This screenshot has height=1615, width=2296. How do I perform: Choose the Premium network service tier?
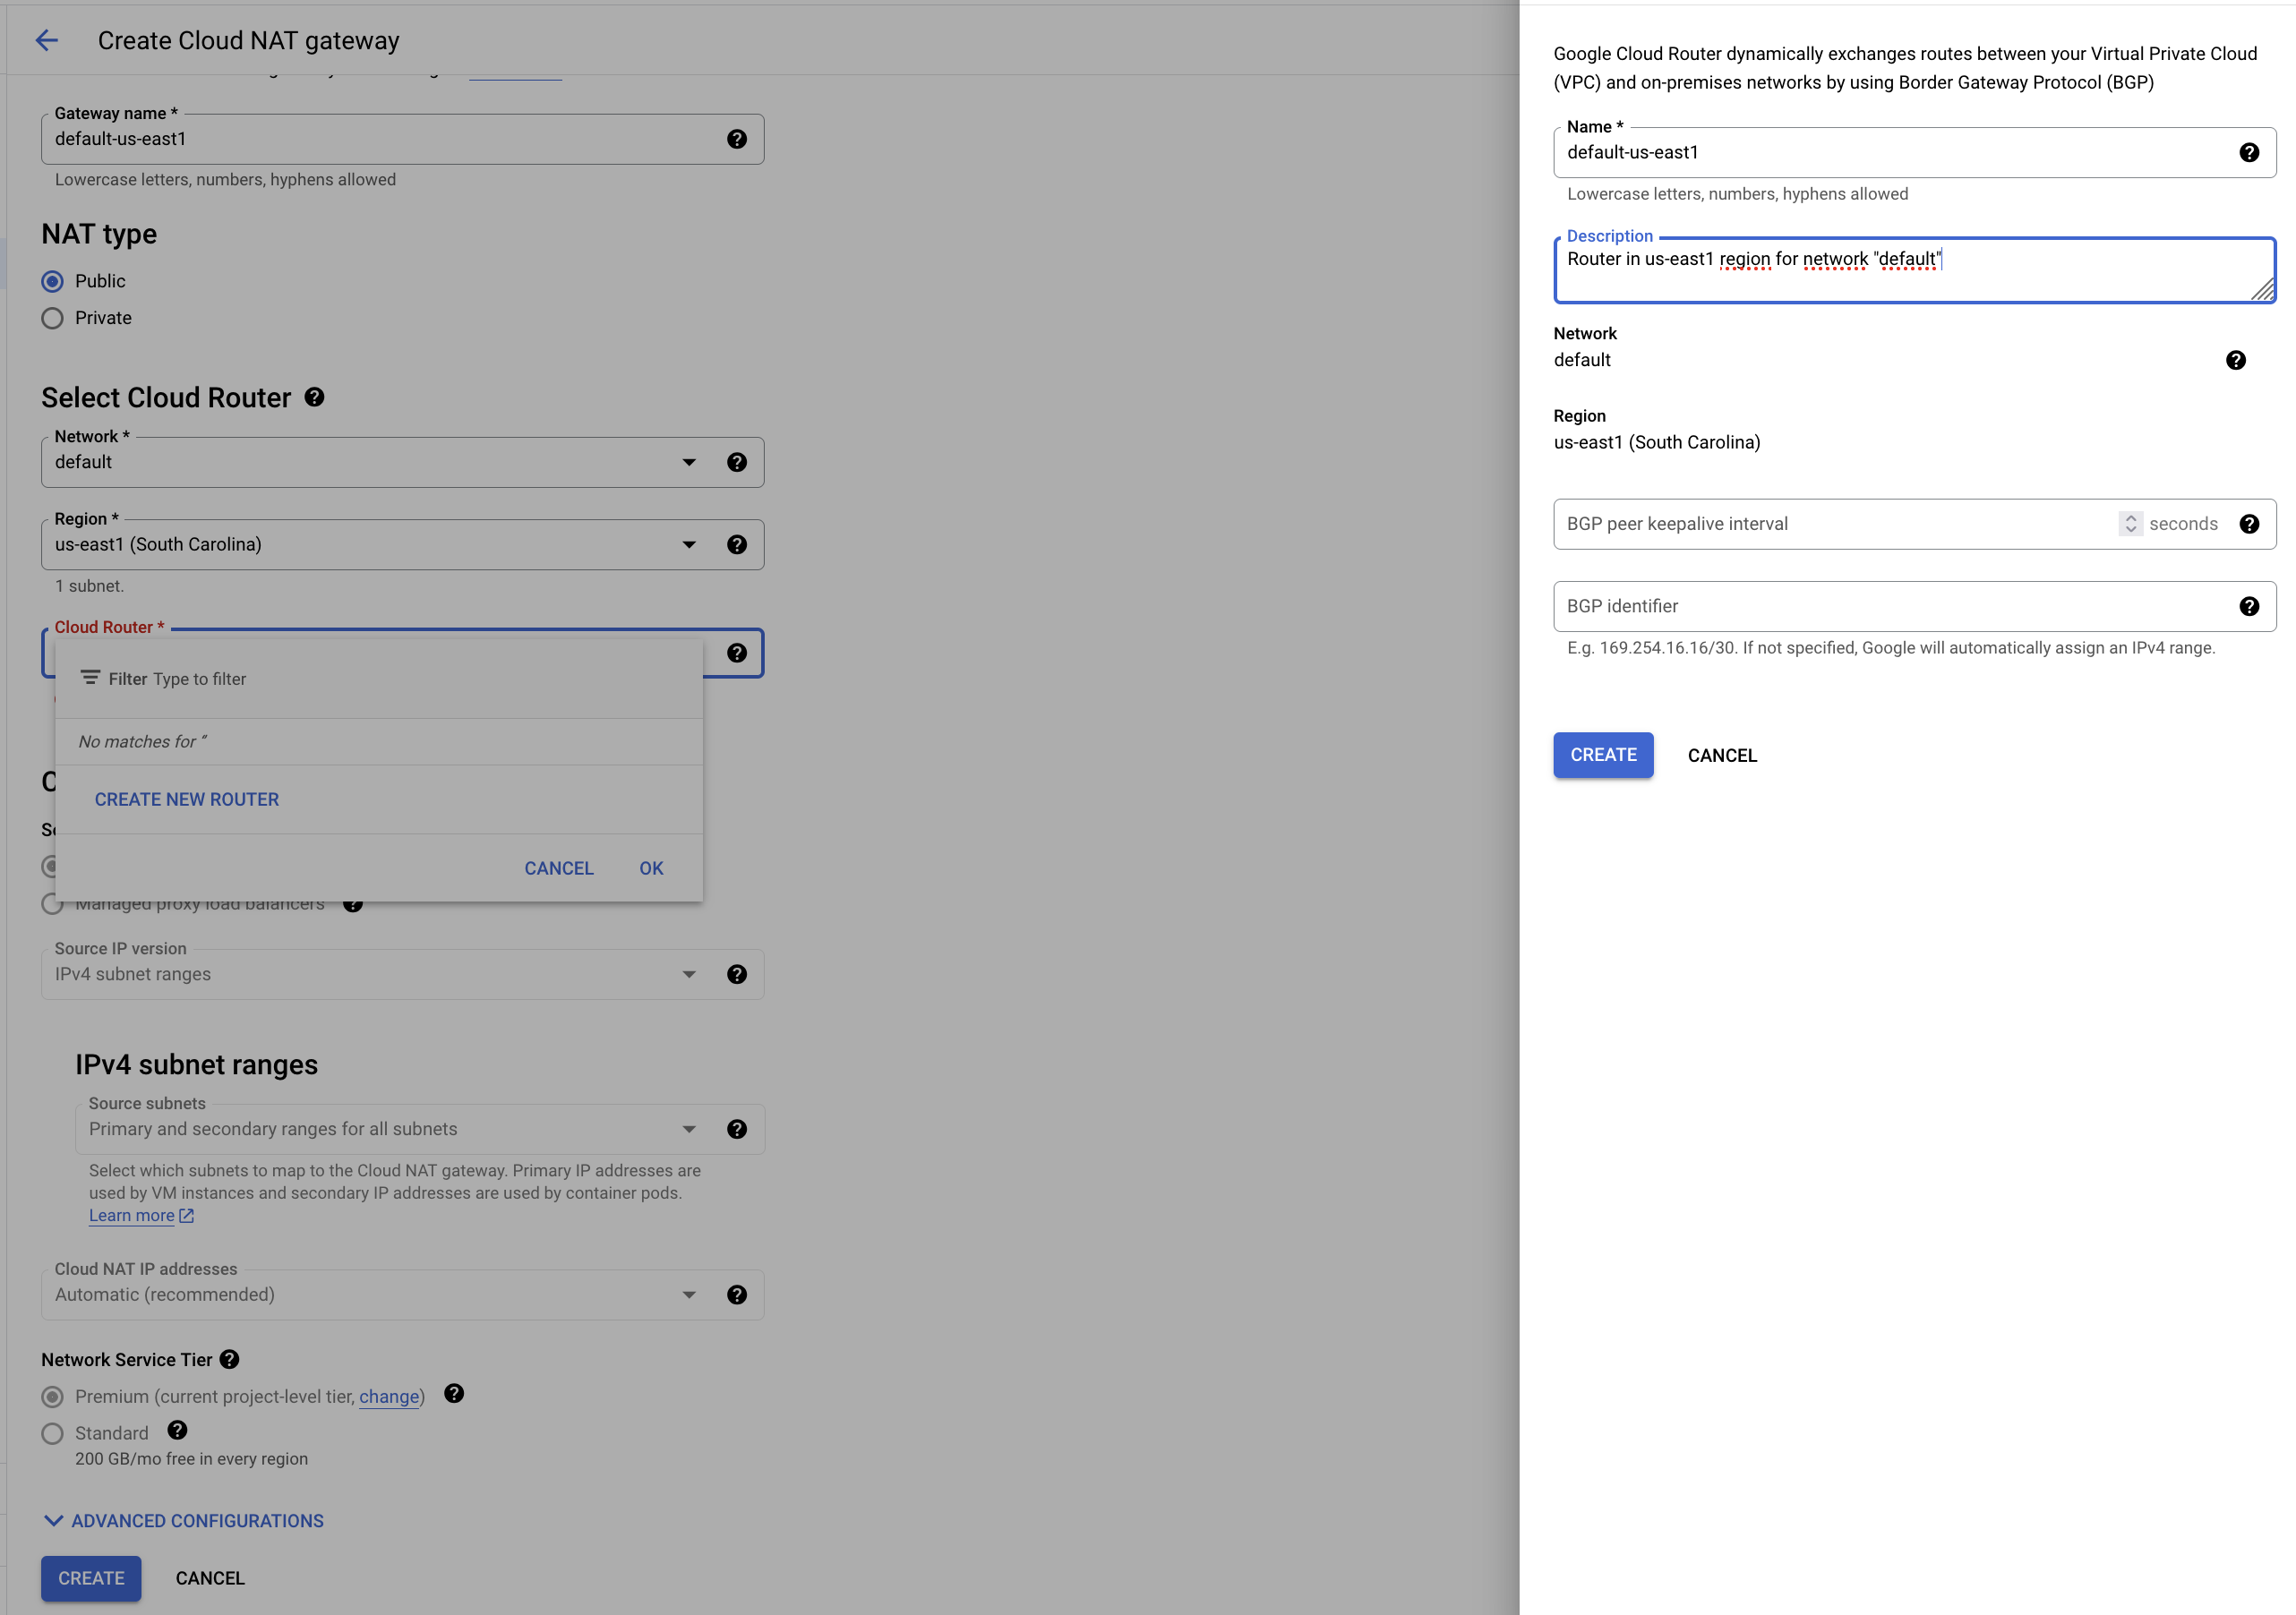point(52,1396)
